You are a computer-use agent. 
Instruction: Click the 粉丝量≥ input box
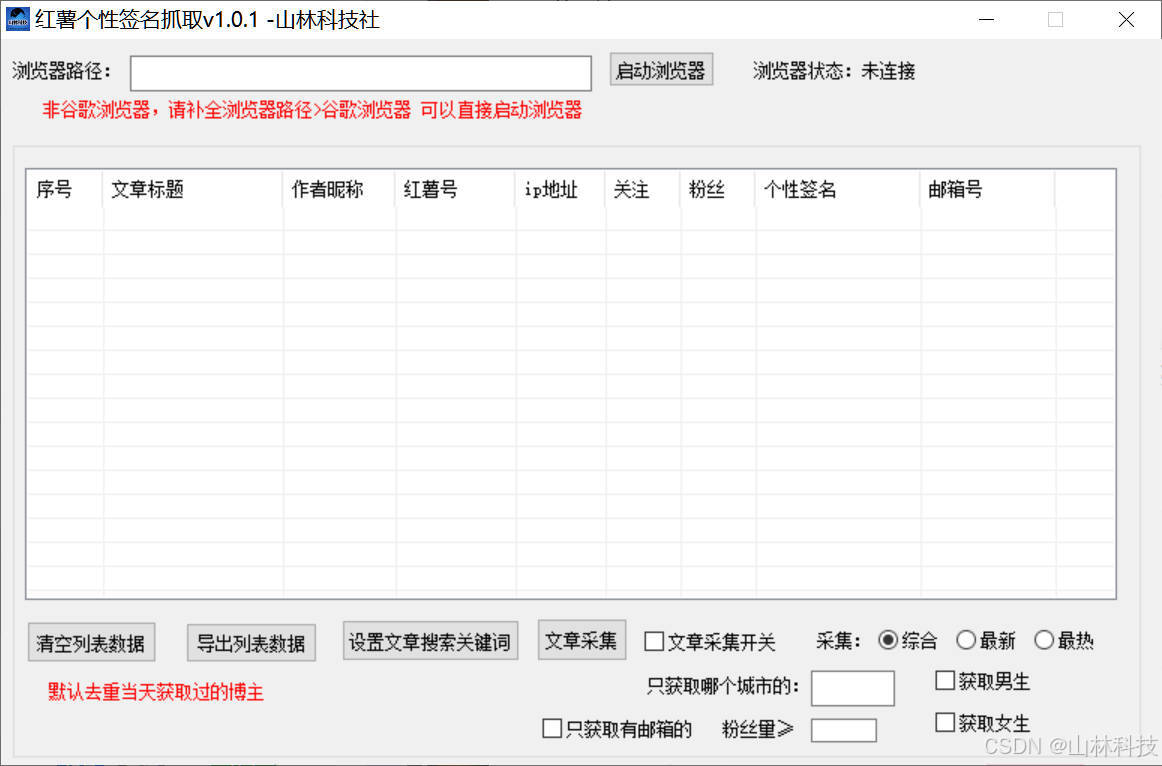coord(844,730)
